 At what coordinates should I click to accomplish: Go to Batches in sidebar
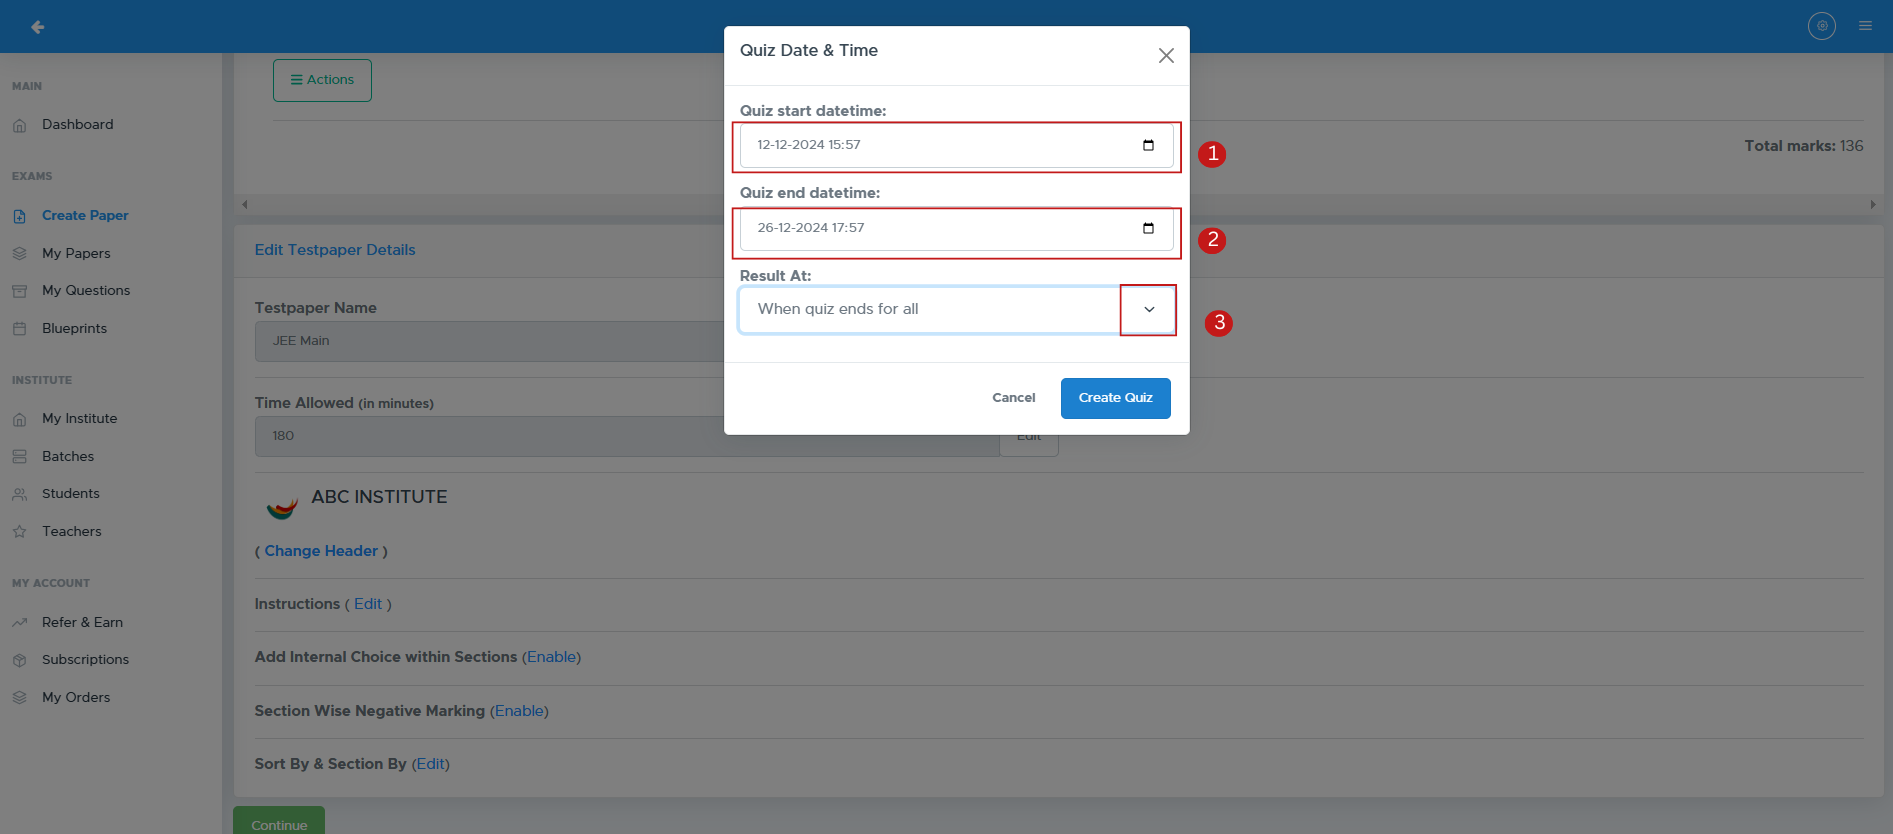coord(68,456)
